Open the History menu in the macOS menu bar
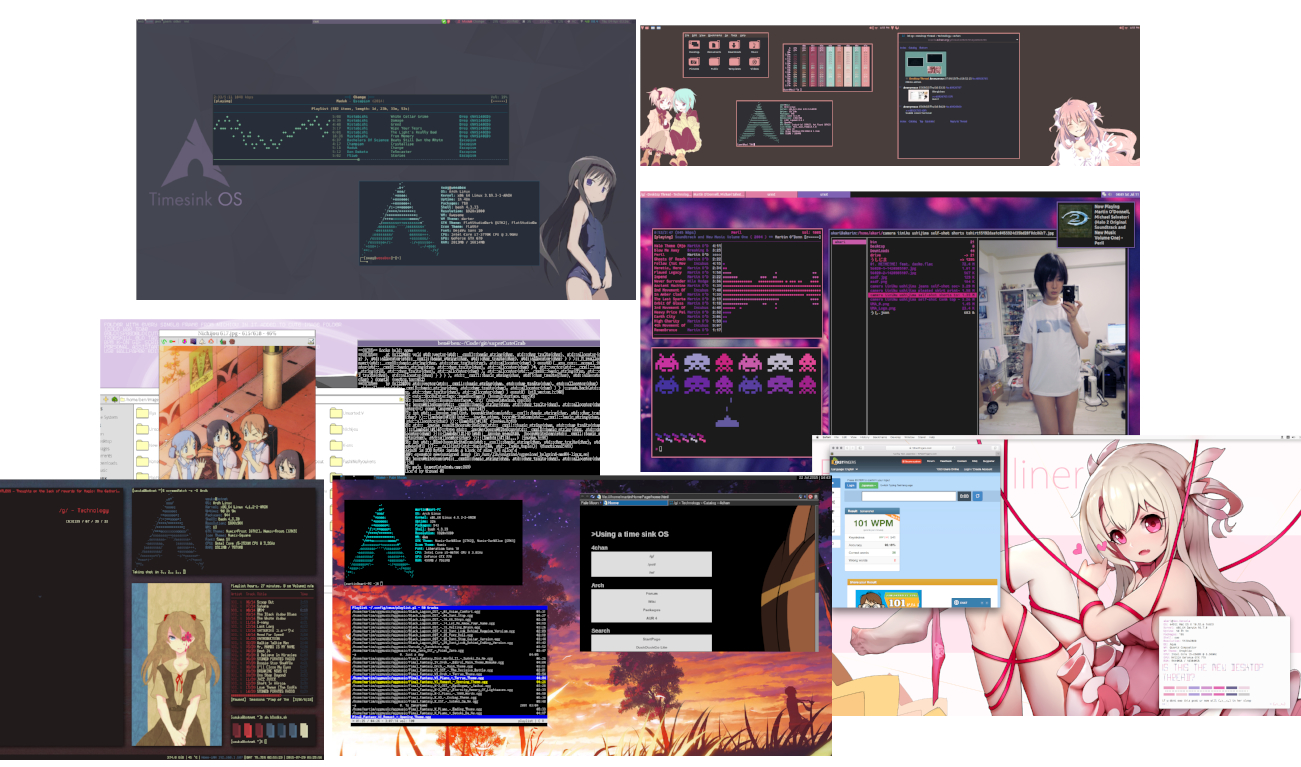The width and height of the screenshot is (1301, 767). (865, 437)
